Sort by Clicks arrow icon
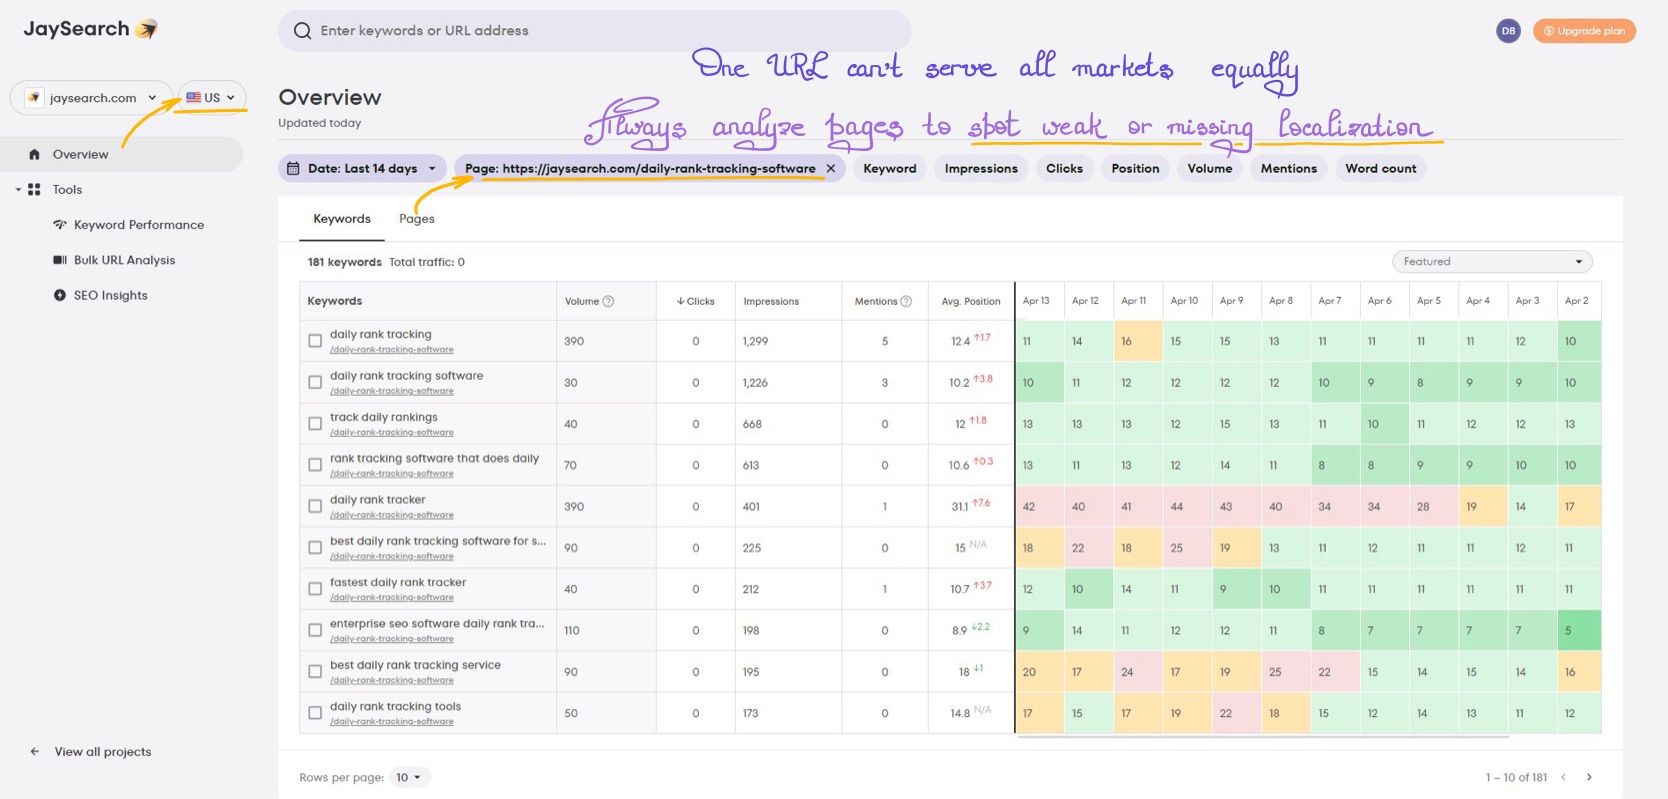 (x=681, y=301)
